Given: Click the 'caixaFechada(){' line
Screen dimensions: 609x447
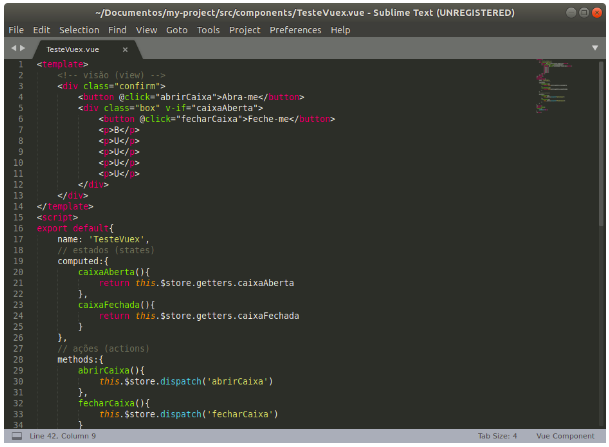Looking at the screenshot, I should [x=117, y=305].
